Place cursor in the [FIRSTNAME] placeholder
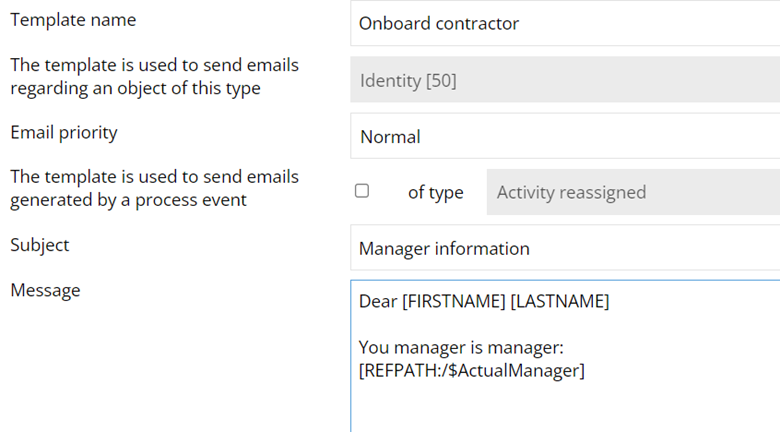 [454, 301]
